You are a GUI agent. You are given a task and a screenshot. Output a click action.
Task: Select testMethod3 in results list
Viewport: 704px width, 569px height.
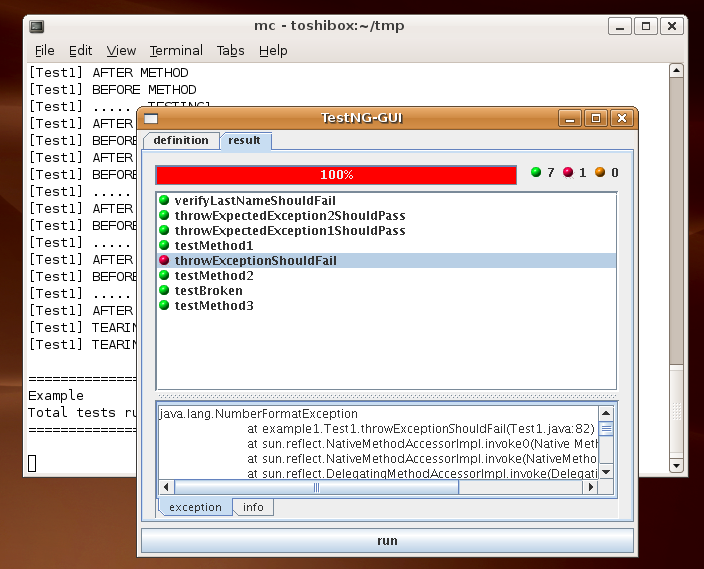(x=387, y=306)
